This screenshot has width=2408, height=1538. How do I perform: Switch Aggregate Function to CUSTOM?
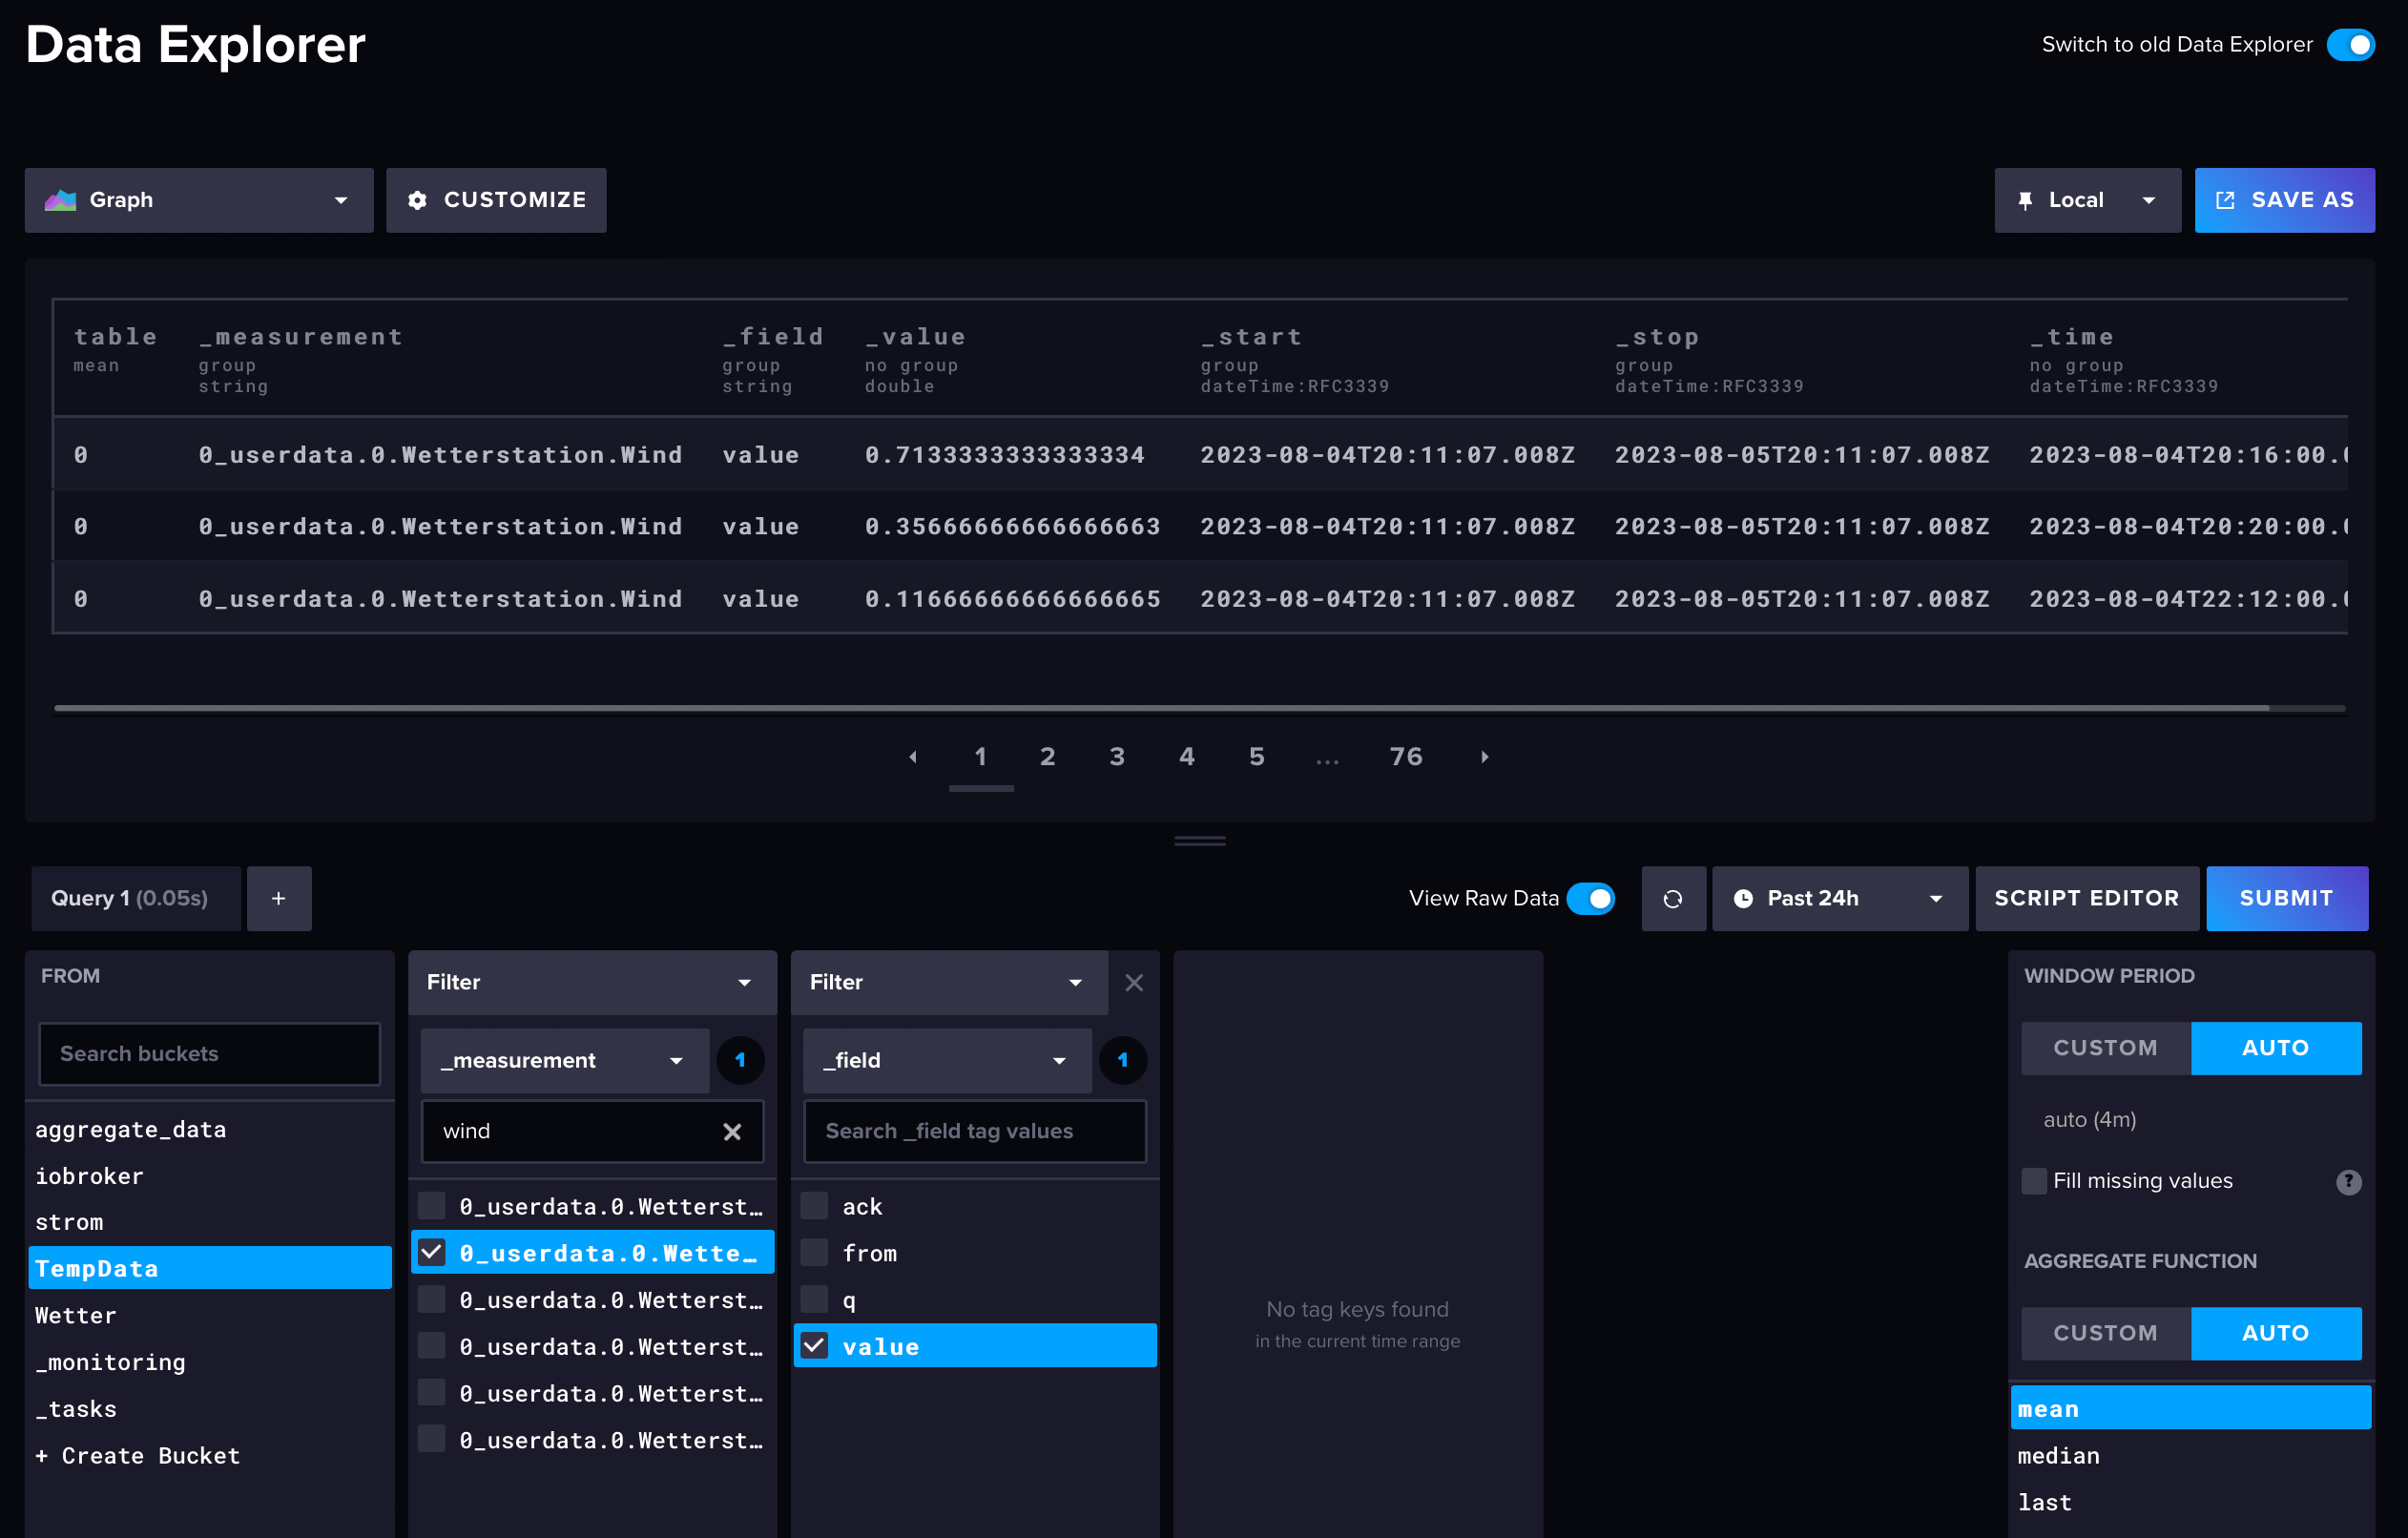[x=2105, y=1333]
